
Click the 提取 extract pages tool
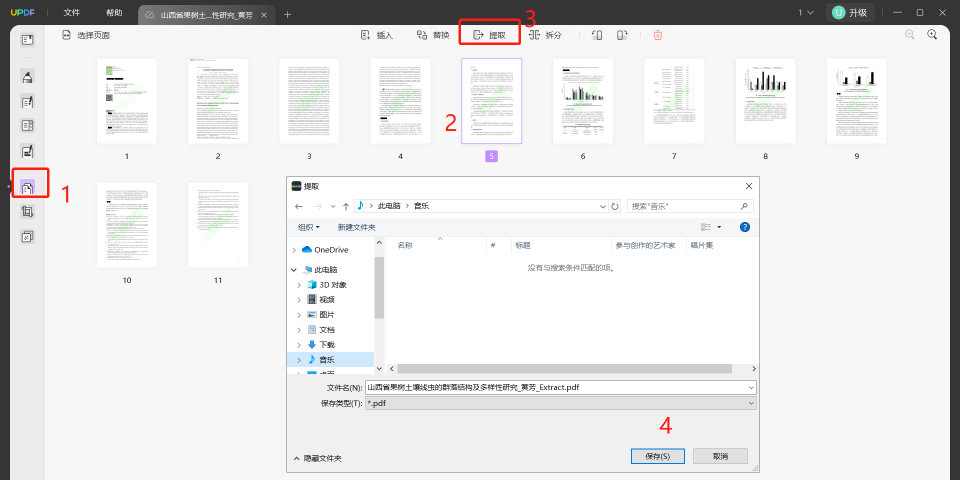coord(490,35)
